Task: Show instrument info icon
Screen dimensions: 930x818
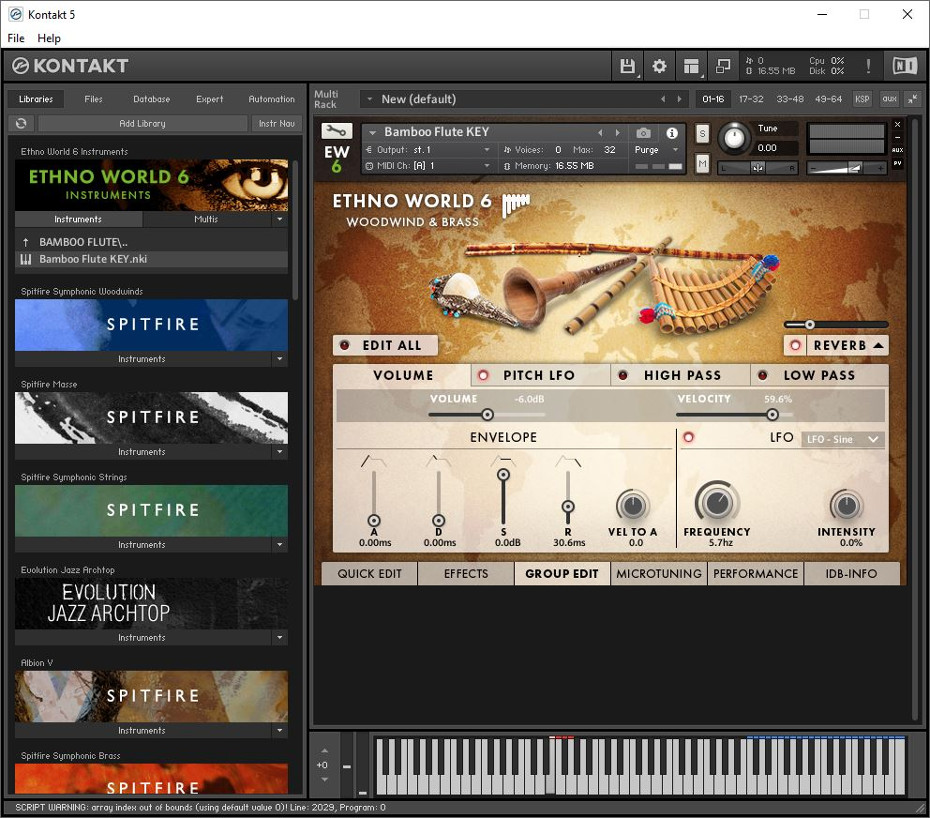Action: tap(671, 133)
